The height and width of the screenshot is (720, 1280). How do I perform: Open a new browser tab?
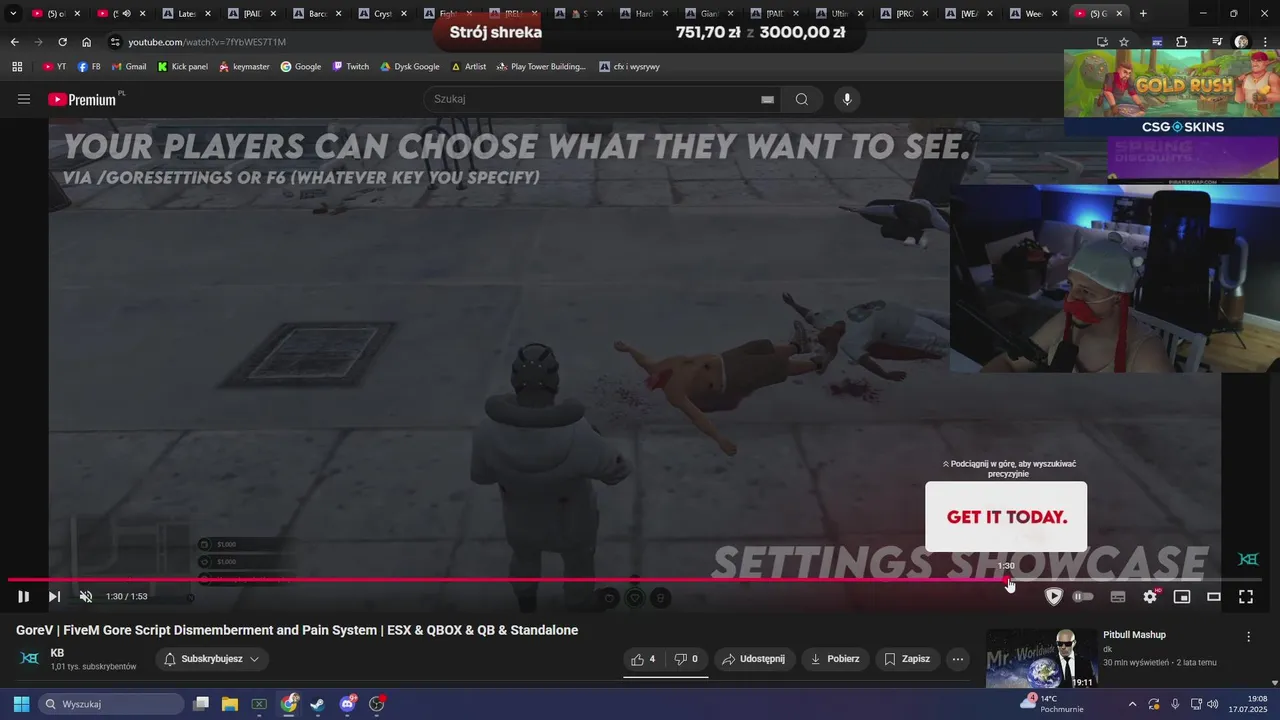click(1143, 14)
